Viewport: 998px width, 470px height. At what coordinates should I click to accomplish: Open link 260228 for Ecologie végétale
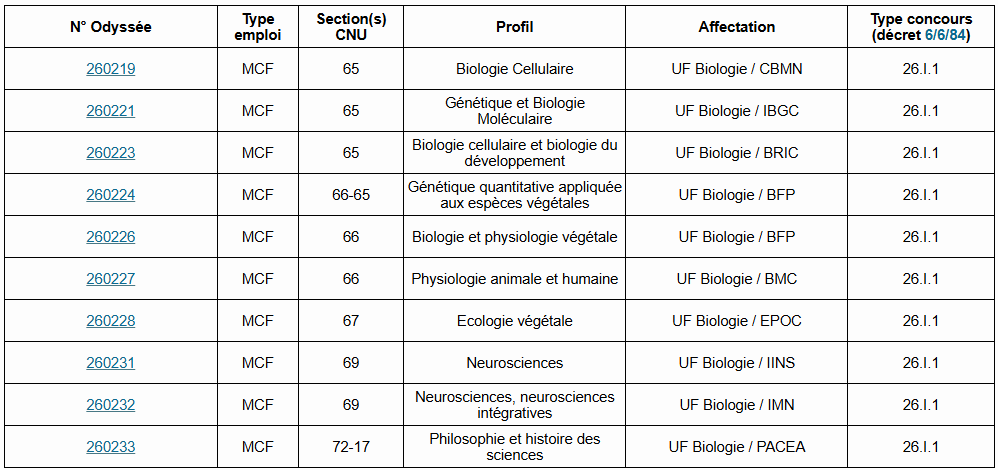[110, 321]
